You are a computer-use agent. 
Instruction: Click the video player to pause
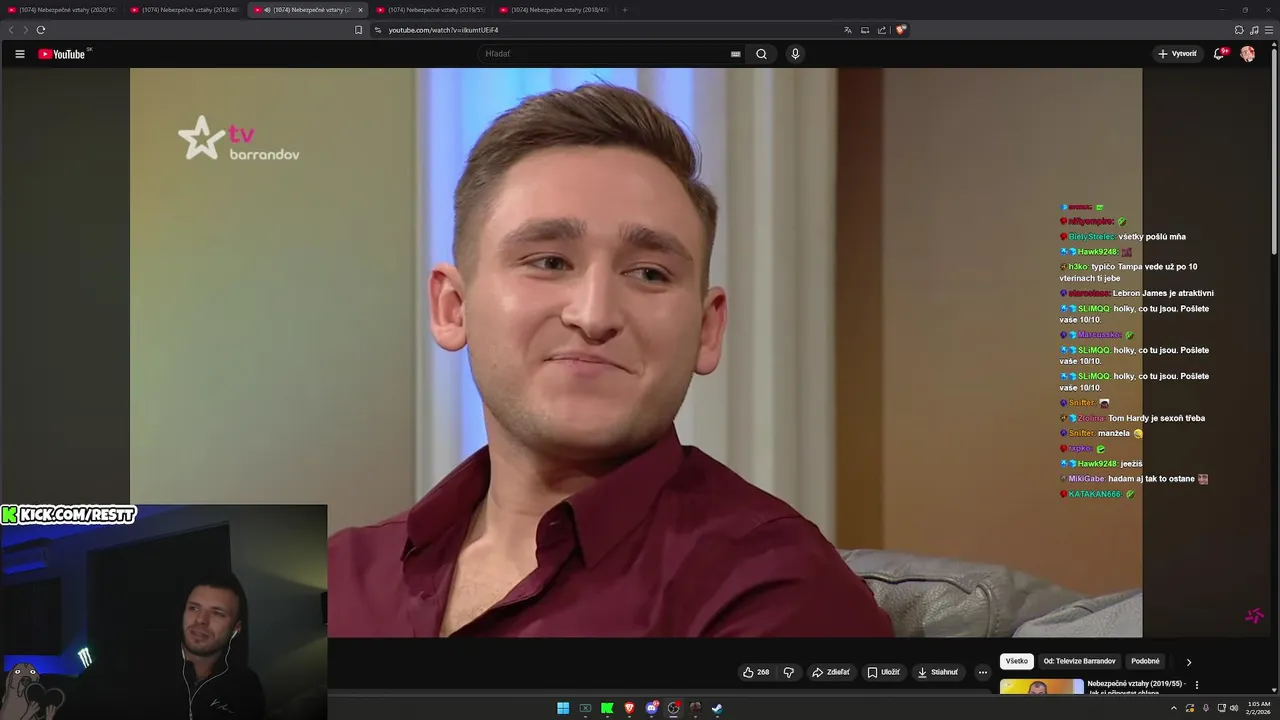[x=636, y=352]
